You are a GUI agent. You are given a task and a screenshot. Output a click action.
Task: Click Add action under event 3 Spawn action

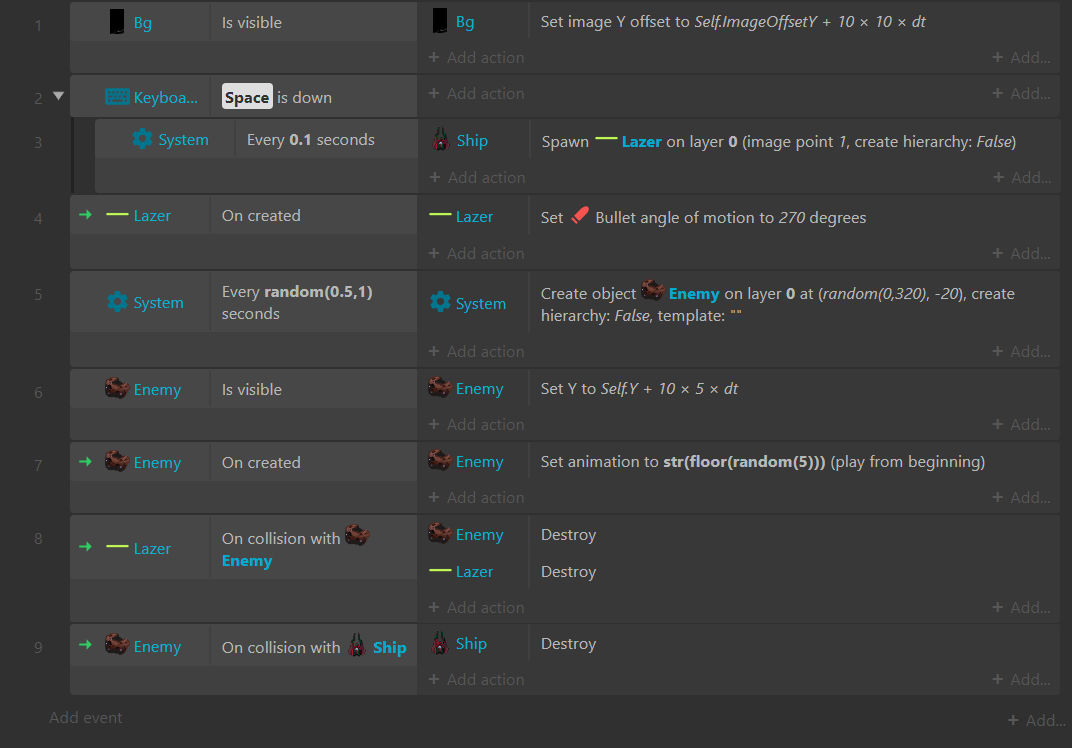point(477,178)
